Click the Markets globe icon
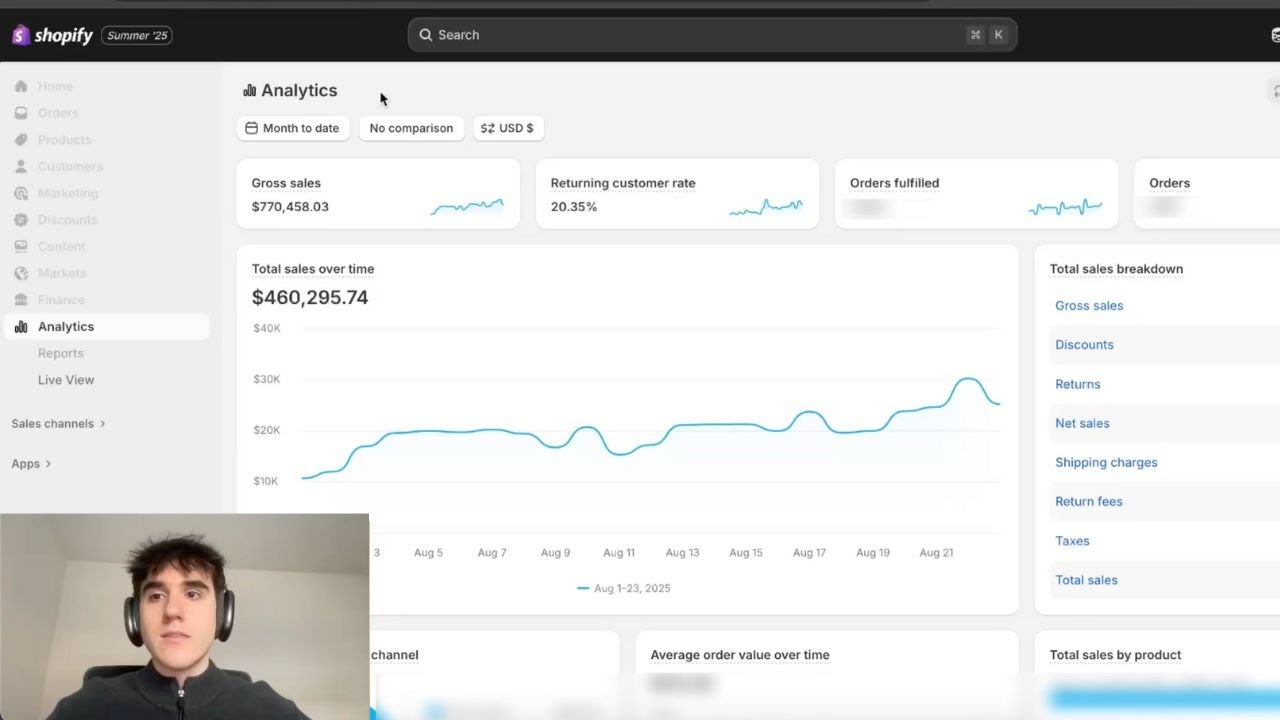 [x=21, y=273]
